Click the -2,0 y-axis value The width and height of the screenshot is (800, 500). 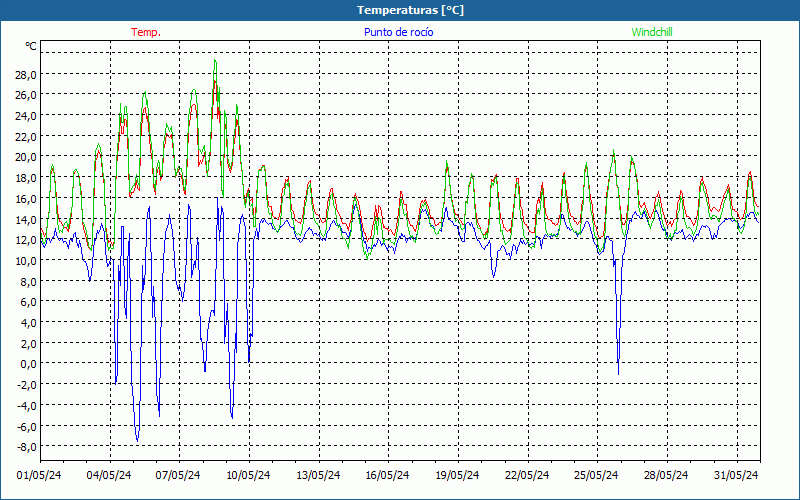click(27, 385)
